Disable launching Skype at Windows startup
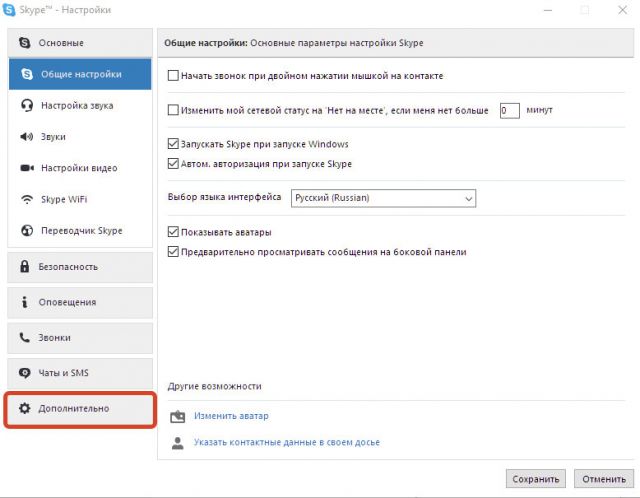 point(173,144)
